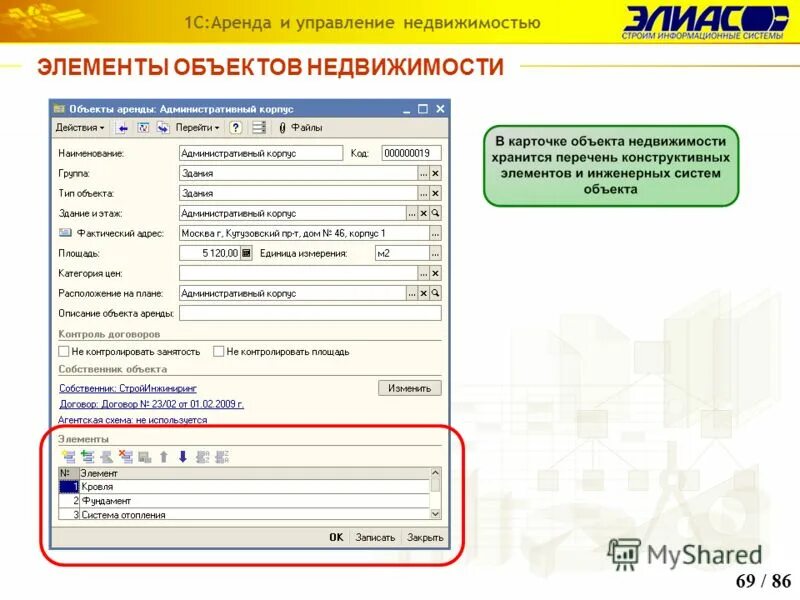
Task: Open Категория цен ellipsis selector
Action: (x=423, y=273)
